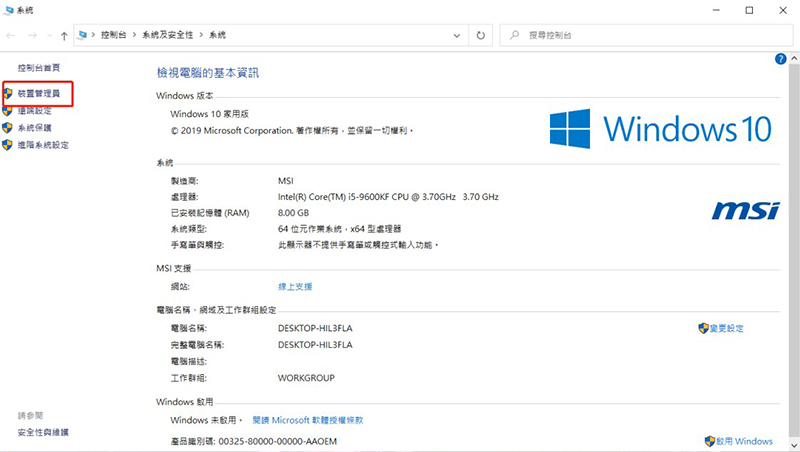Click the shield icon beside 裝置管理員
Image resolution: width=800 pixels, height=452 pixels.
8,93
